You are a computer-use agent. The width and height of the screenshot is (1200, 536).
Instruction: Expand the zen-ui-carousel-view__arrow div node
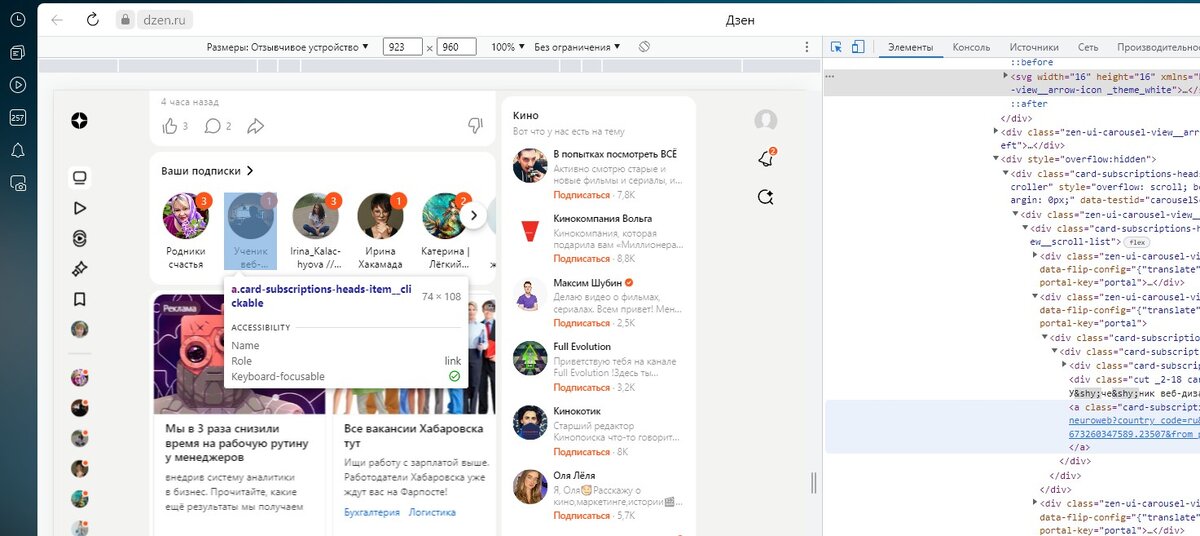tap(996, 131)
